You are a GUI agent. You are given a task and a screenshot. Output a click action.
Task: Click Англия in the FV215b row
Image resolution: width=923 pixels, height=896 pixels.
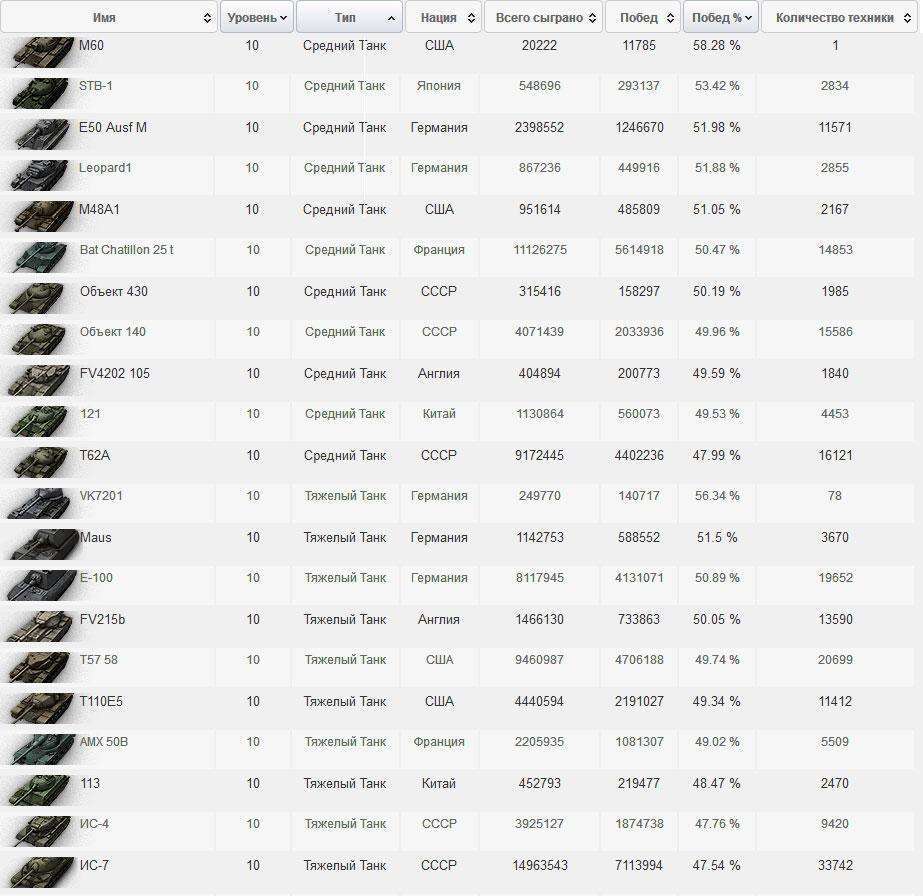(439, 619)
